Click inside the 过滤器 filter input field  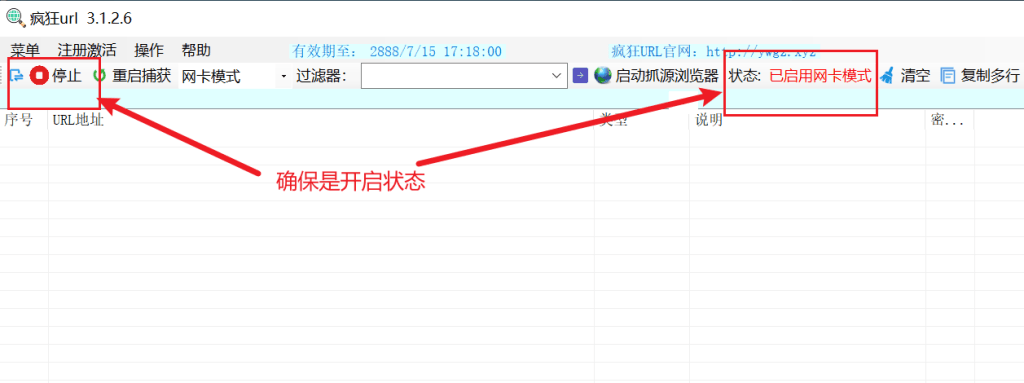pyautogui.click(x=455, y=76)
